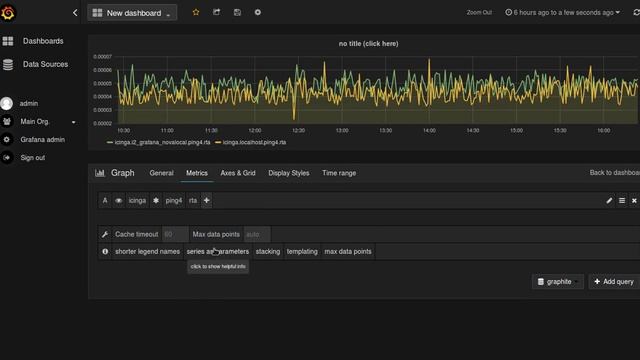This screenshot has height=360, width=640.
Task: Remove query A with the X icon
Action: [634, 200]
